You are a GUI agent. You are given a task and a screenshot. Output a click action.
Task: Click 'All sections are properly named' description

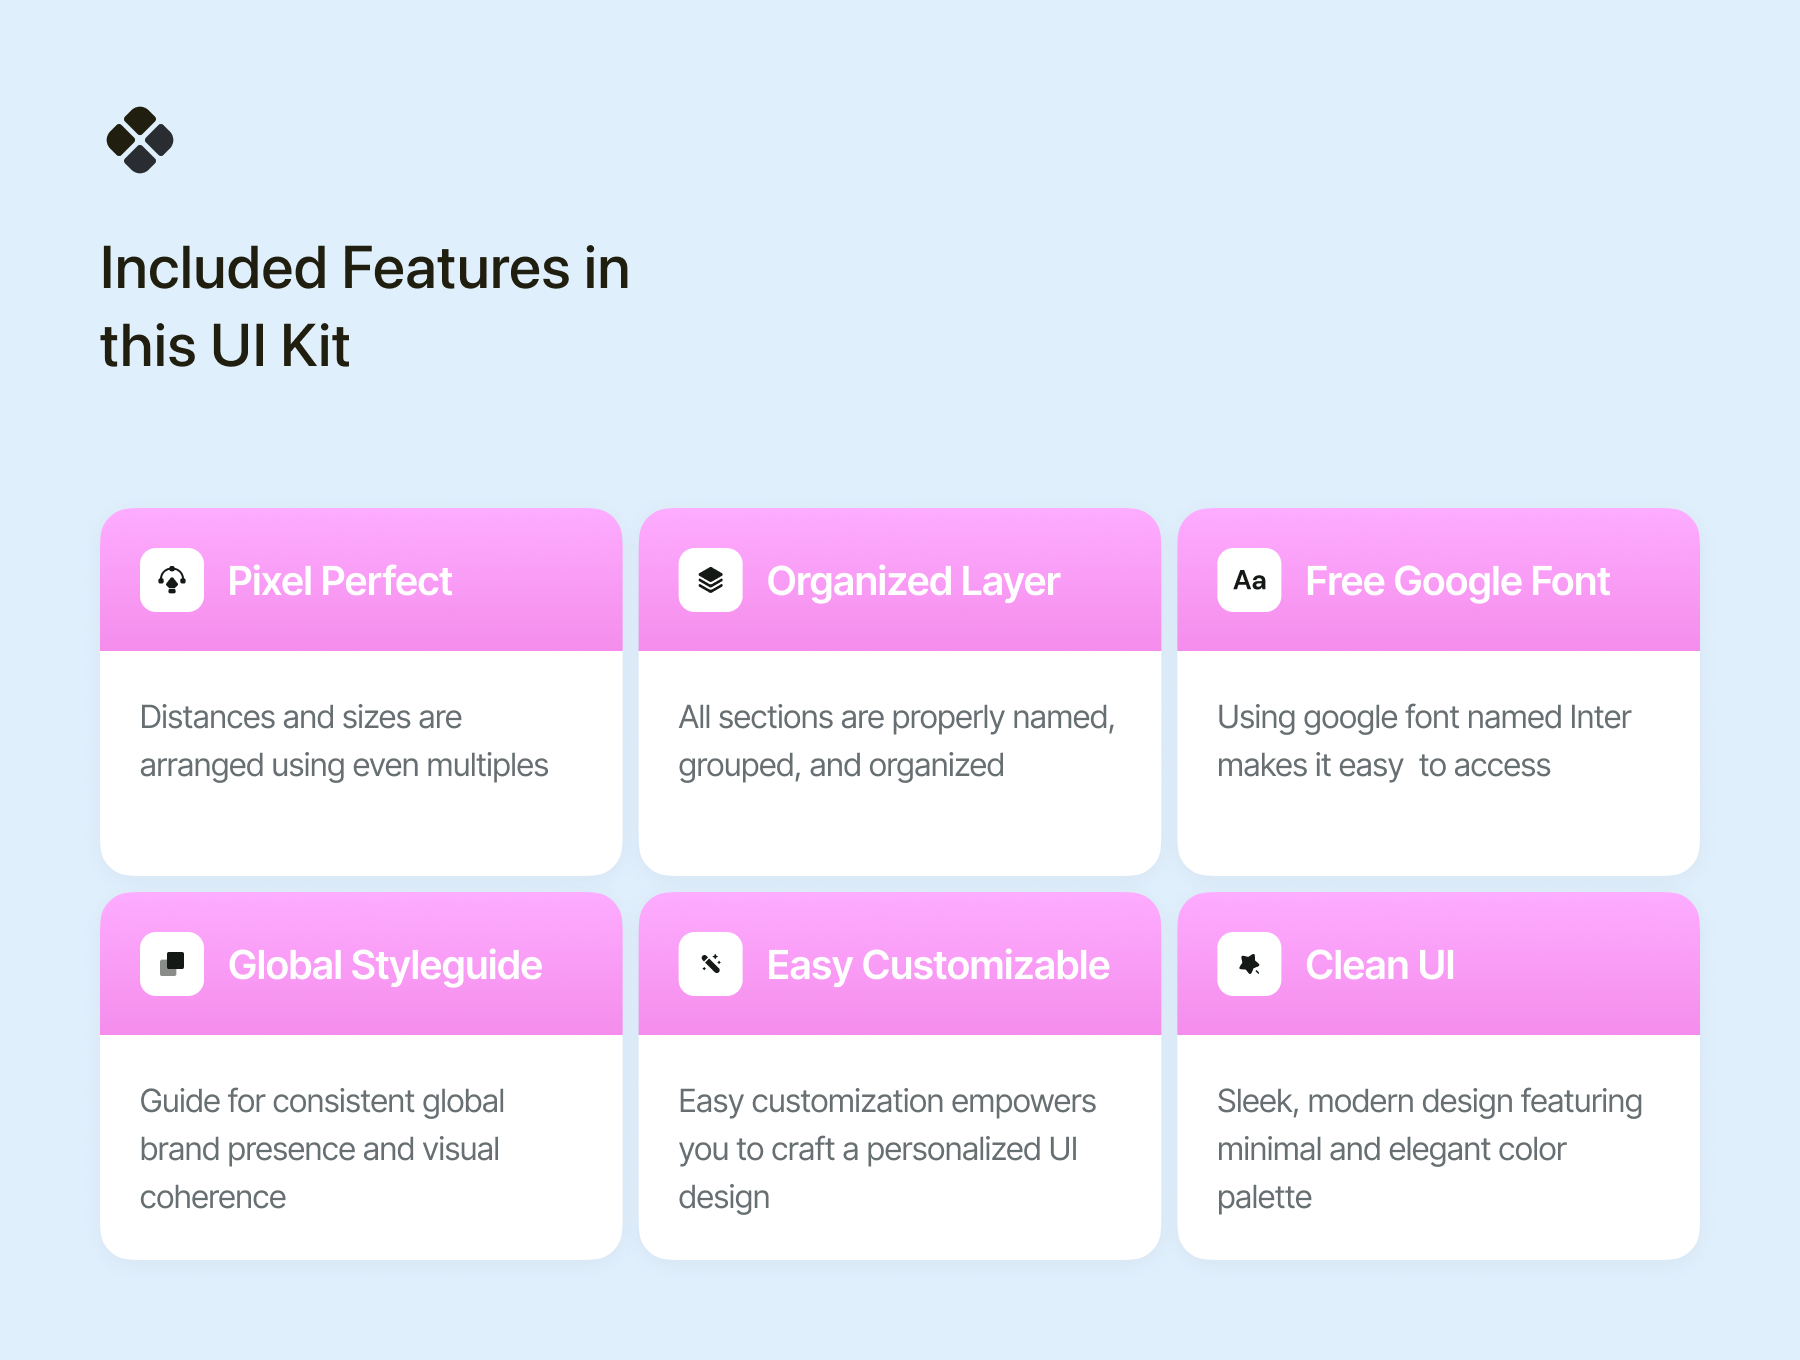[x=896, y=741]
